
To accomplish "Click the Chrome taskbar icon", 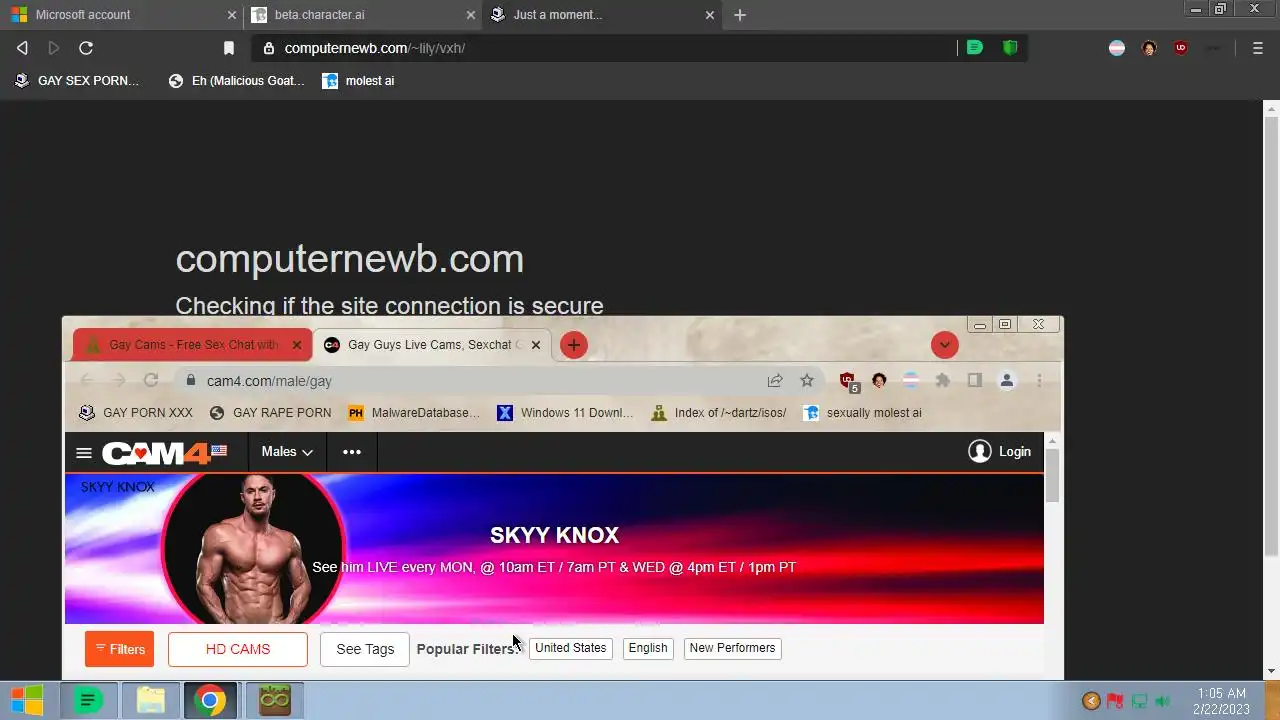I will pos(210,700).
